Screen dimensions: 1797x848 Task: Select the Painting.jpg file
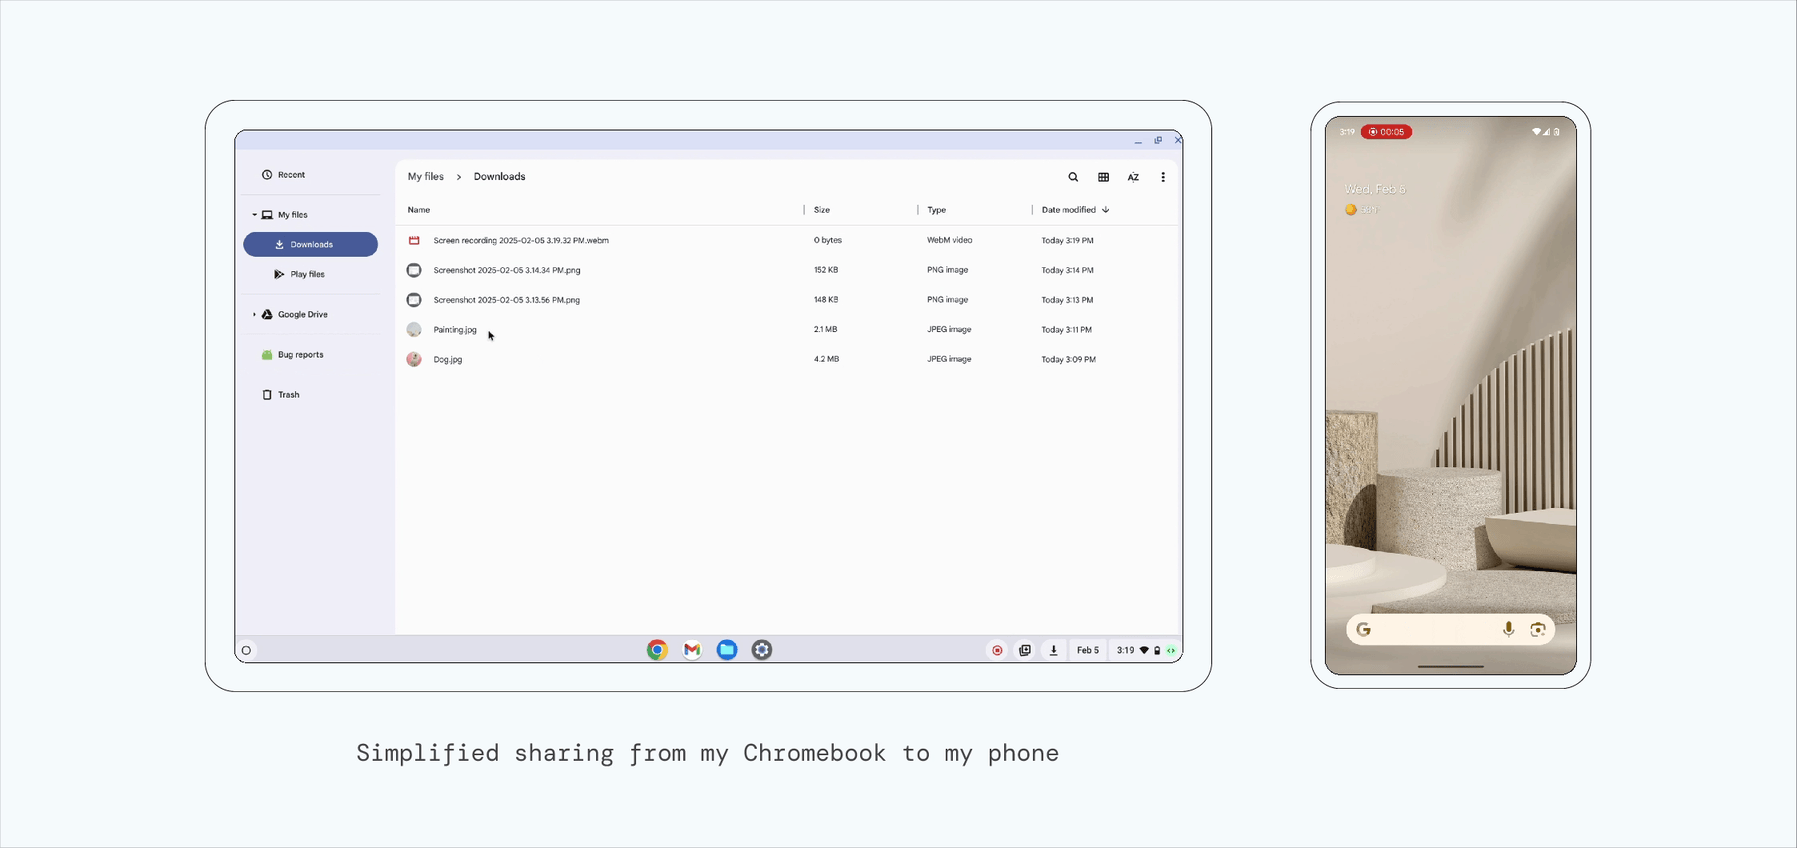pyautogui.click(x=455, y=330)
